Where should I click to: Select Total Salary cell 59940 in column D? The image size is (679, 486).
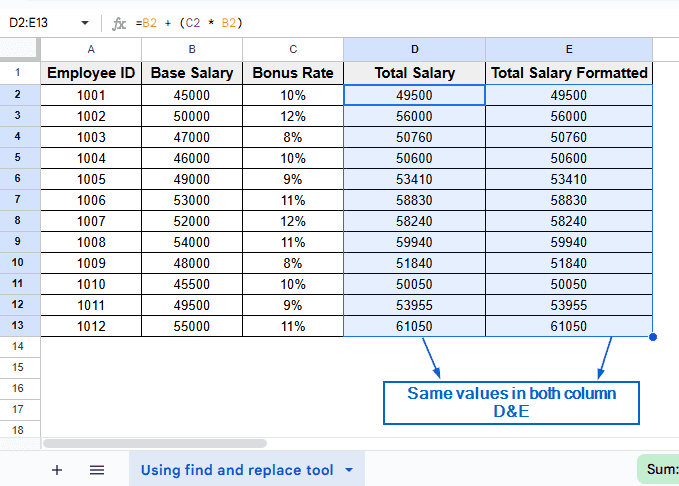tap(415, 242)
